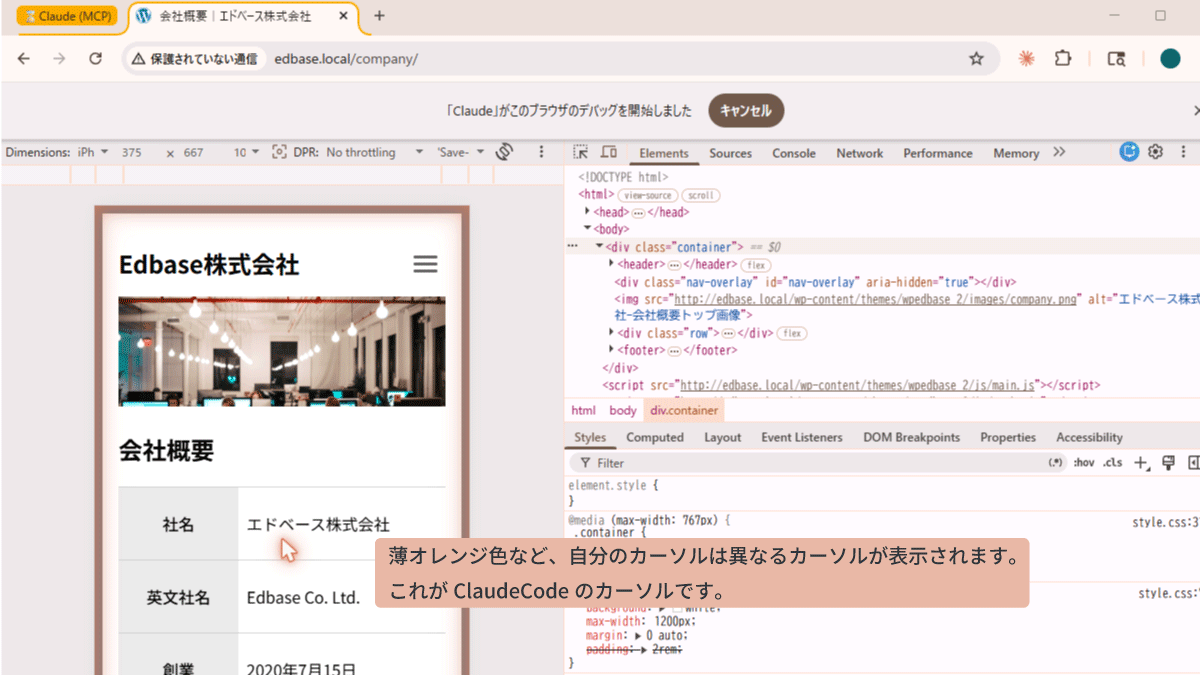Click the view-source badge next to html
The height and width of the screenshot is (675, 1200).
(x=647, y=195)
